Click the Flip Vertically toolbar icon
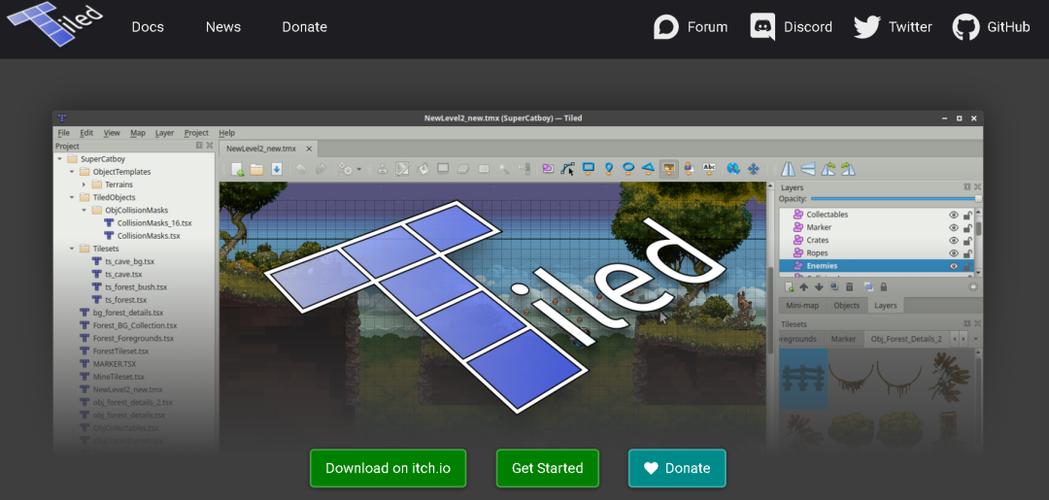1049x500 pixels. (x=808, y=169)
